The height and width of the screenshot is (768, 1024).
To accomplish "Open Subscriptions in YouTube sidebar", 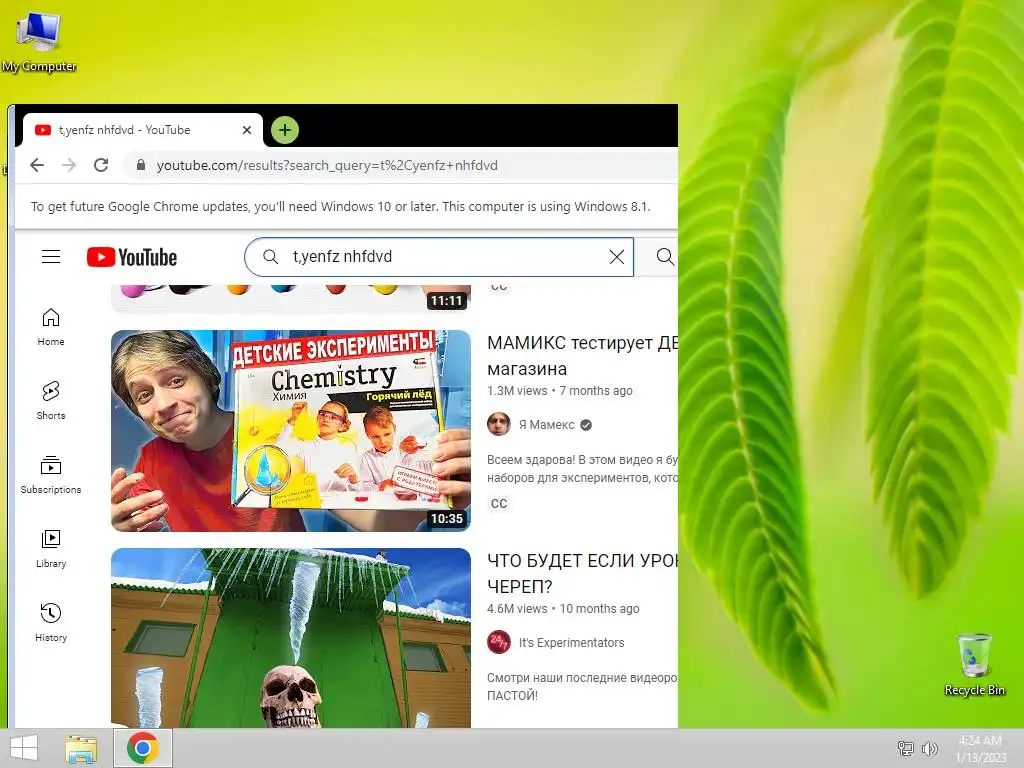I will [x=51, y=475].
